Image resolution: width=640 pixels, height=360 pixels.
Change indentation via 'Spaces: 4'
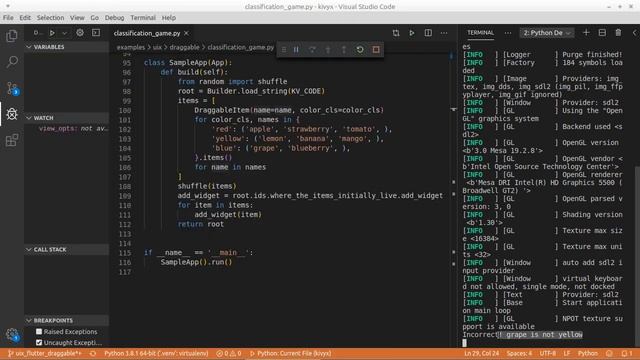[x=519, y=353]
